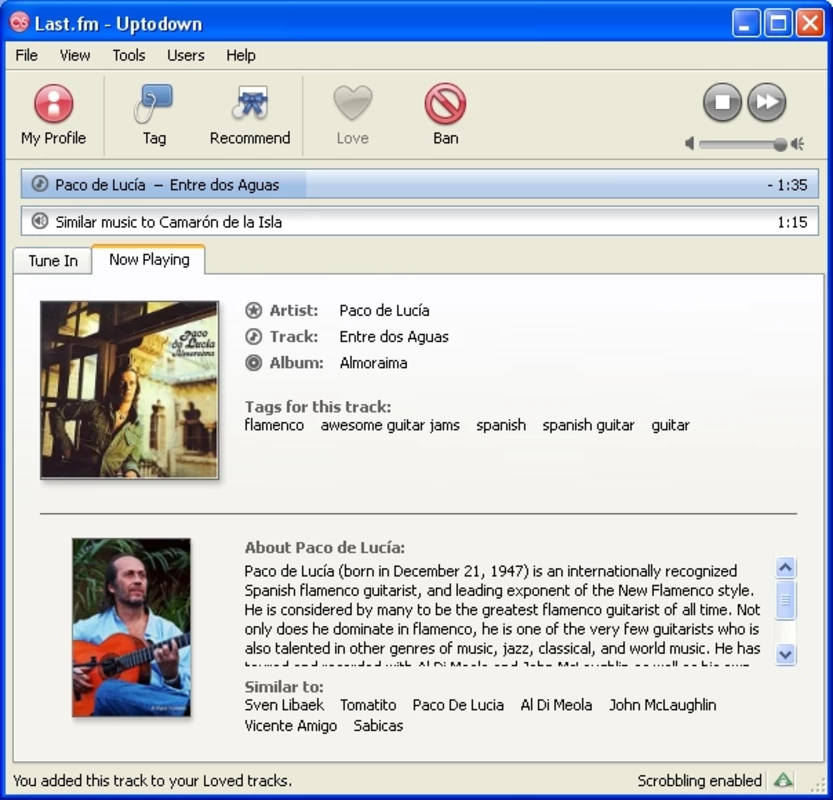Viewport: 833px width, 800px height.
Task: Click the remaining time -1:35
Action: [787, 185]
